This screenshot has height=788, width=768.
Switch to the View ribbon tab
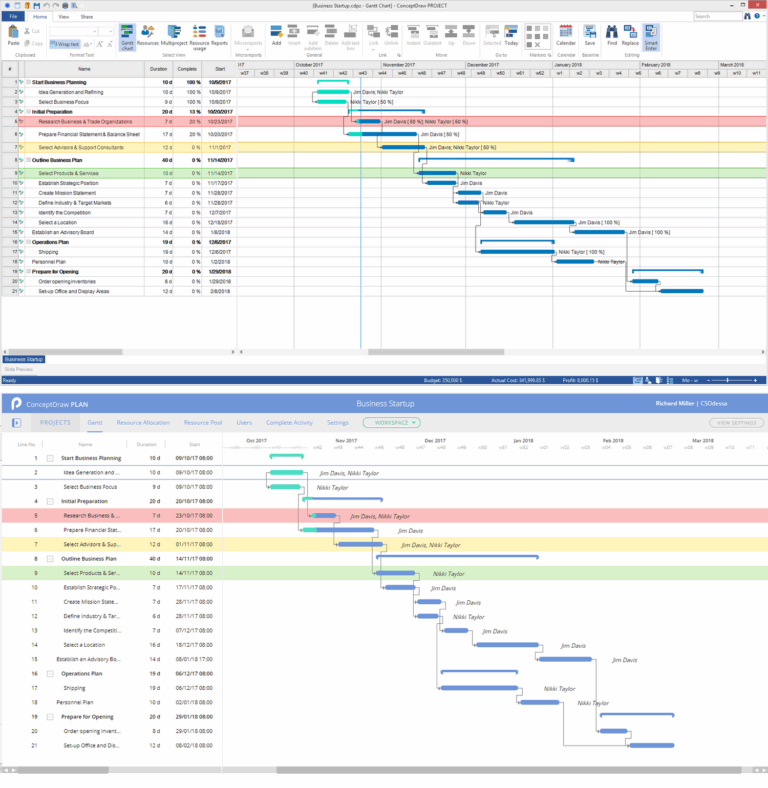pos(63,17)
